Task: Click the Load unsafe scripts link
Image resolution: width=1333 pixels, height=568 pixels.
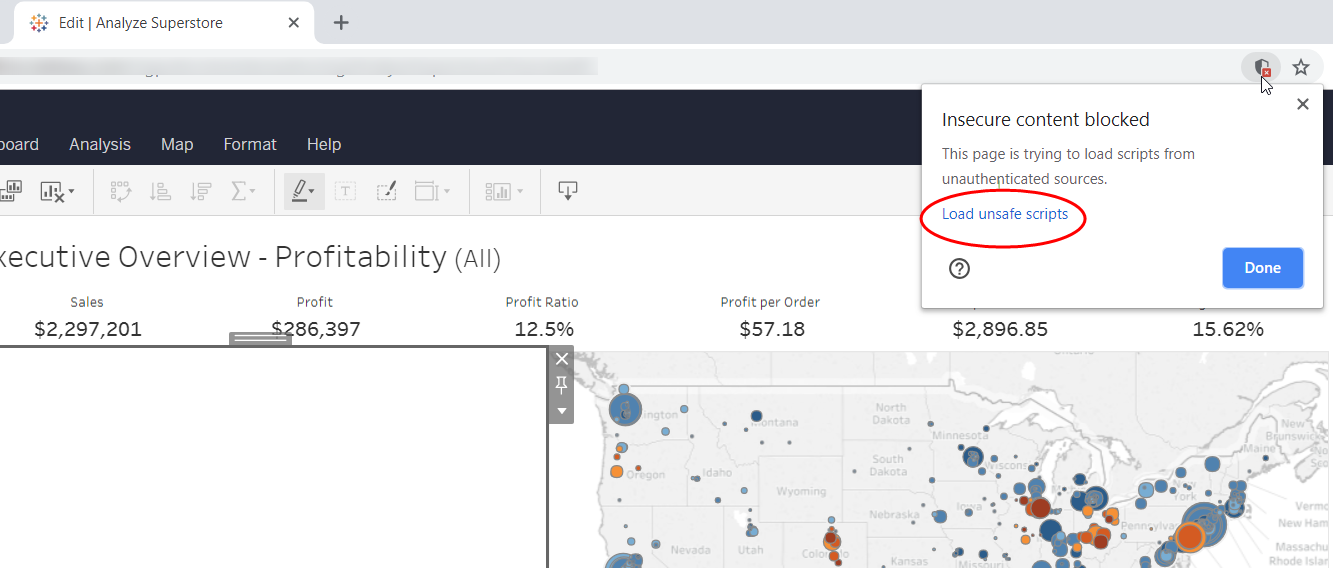Action: pyautogui.click(x=1005, y=214)
